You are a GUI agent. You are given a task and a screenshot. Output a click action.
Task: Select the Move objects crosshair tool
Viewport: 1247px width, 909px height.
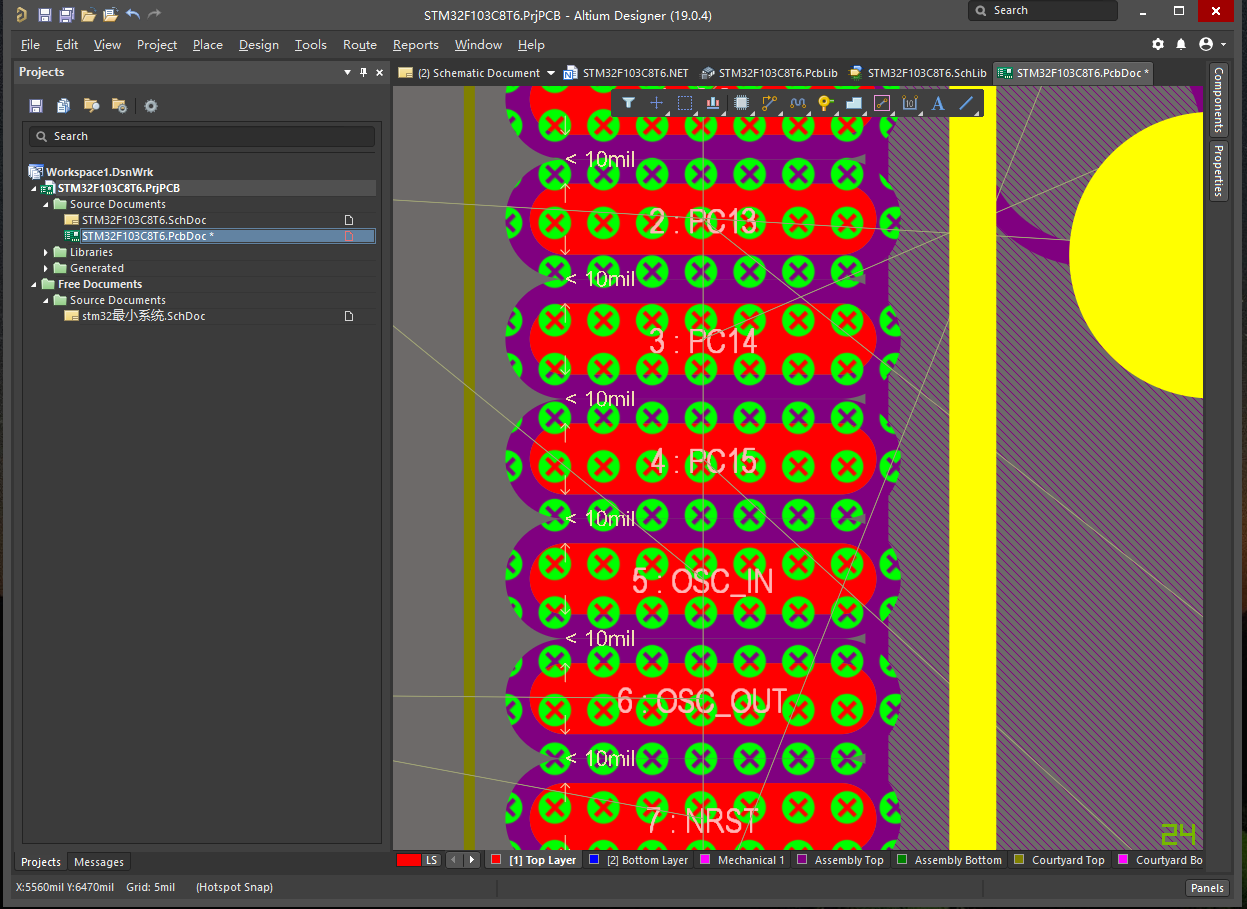click(656, 103)
